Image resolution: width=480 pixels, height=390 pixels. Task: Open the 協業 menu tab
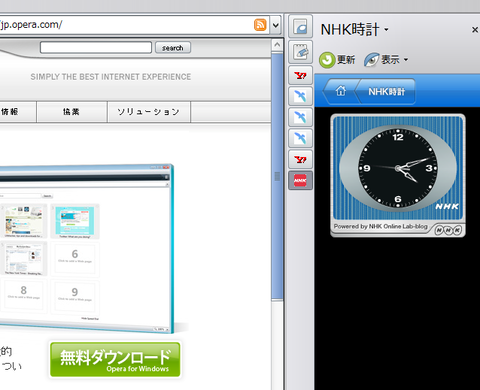point(72,112)
